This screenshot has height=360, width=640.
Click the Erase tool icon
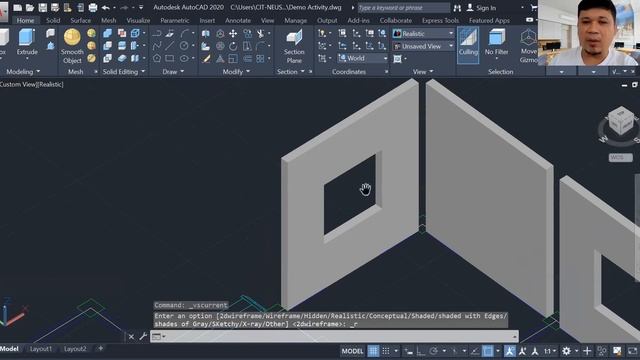(x=206, y=59)
